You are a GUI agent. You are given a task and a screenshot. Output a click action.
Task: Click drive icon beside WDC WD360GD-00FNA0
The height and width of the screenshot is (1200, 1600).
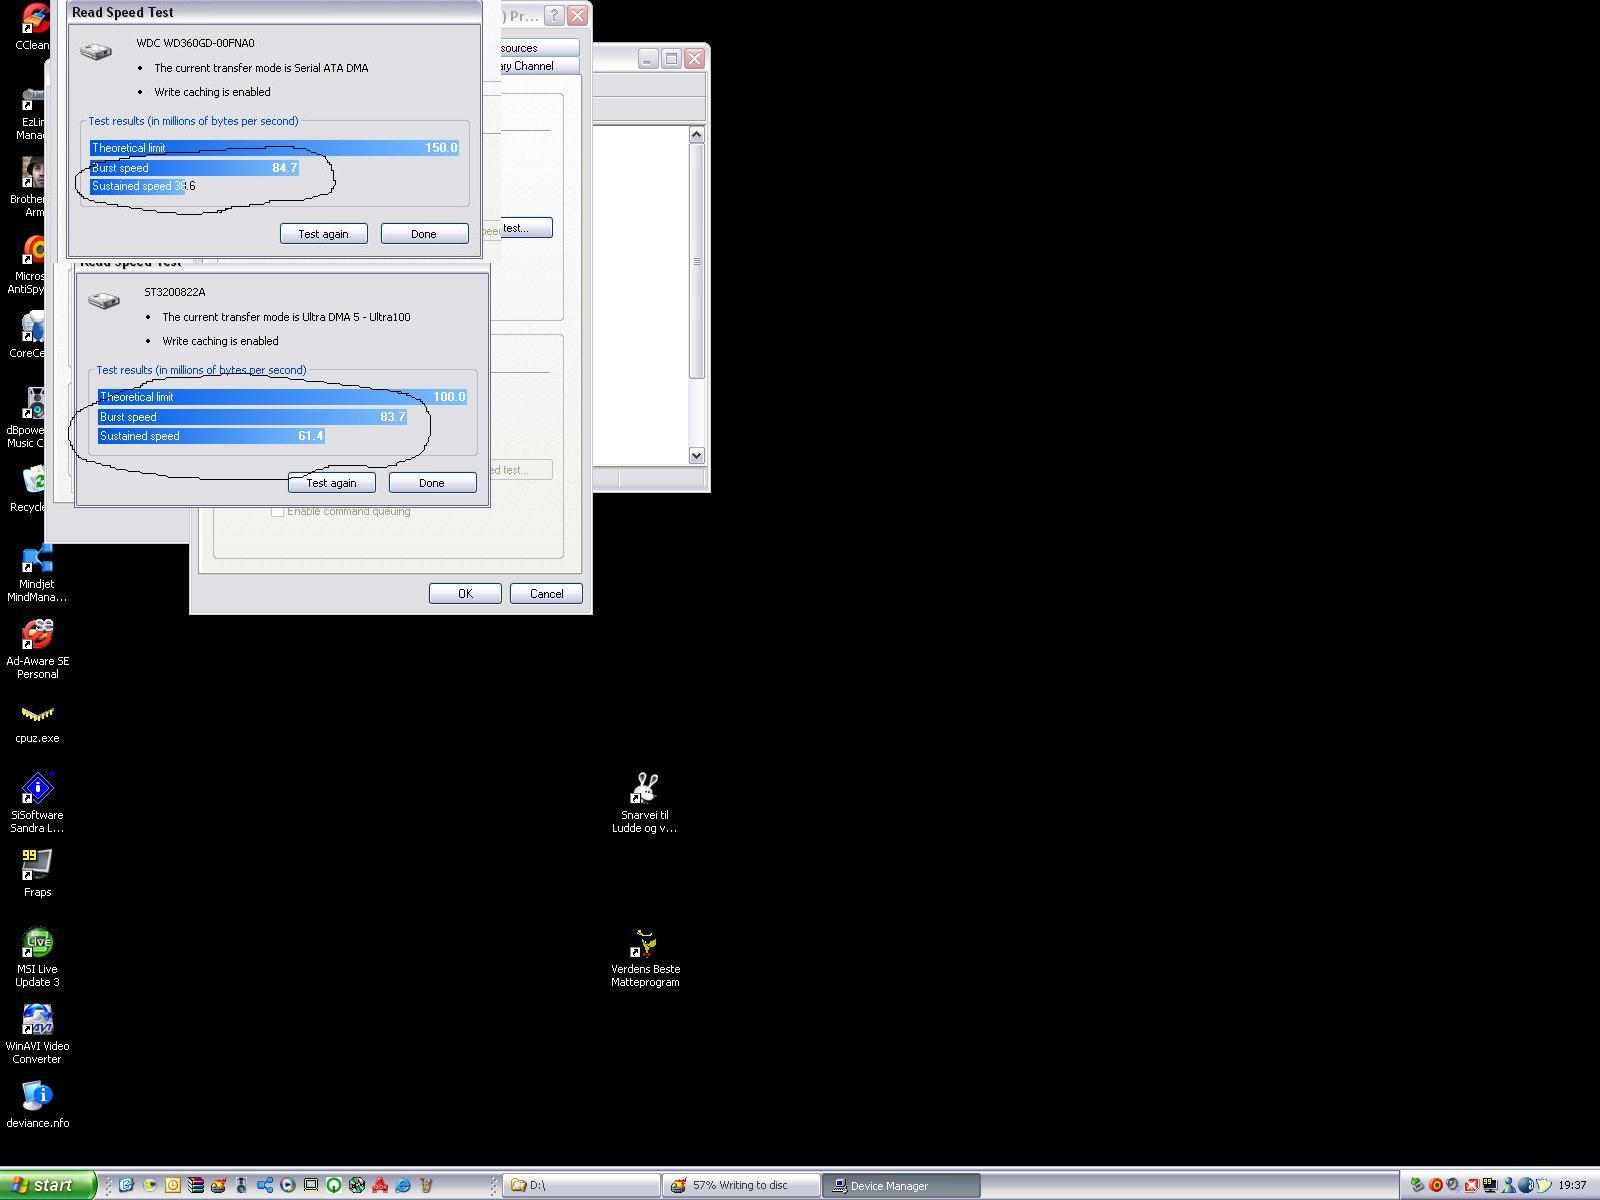click(96, 50)
